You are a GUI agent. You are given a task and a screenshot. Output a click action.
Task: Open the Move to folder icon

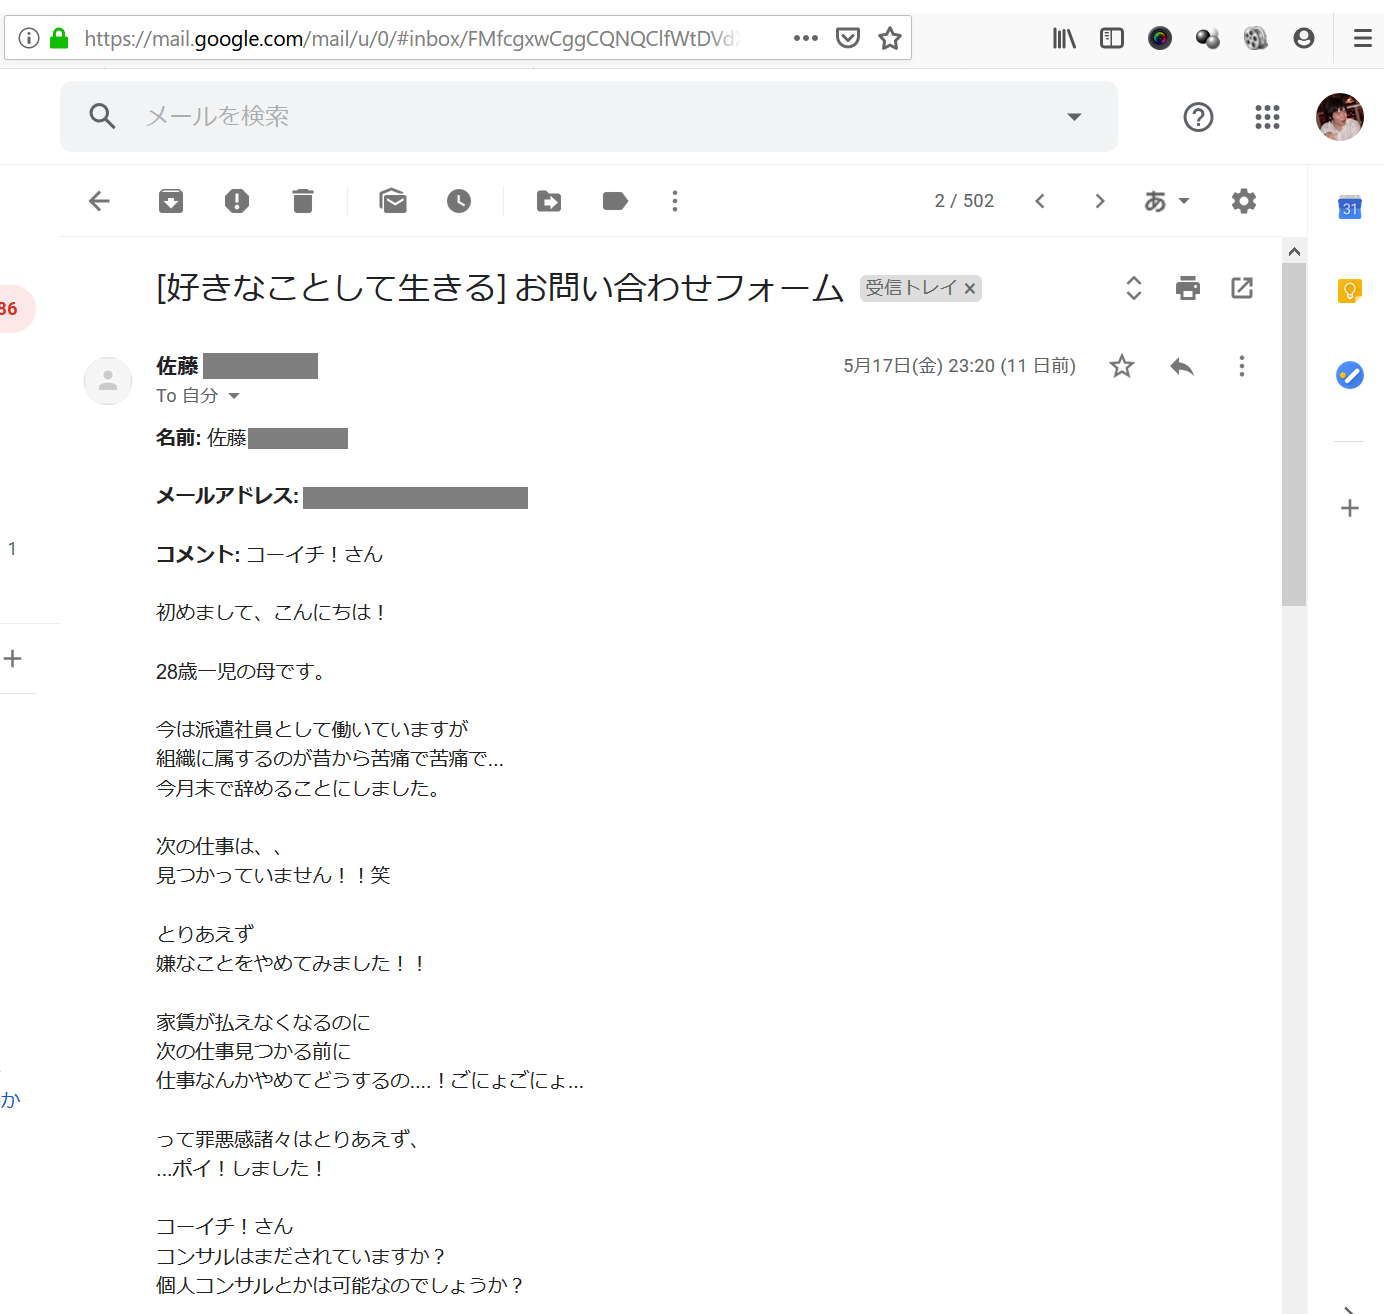(549, 201)
